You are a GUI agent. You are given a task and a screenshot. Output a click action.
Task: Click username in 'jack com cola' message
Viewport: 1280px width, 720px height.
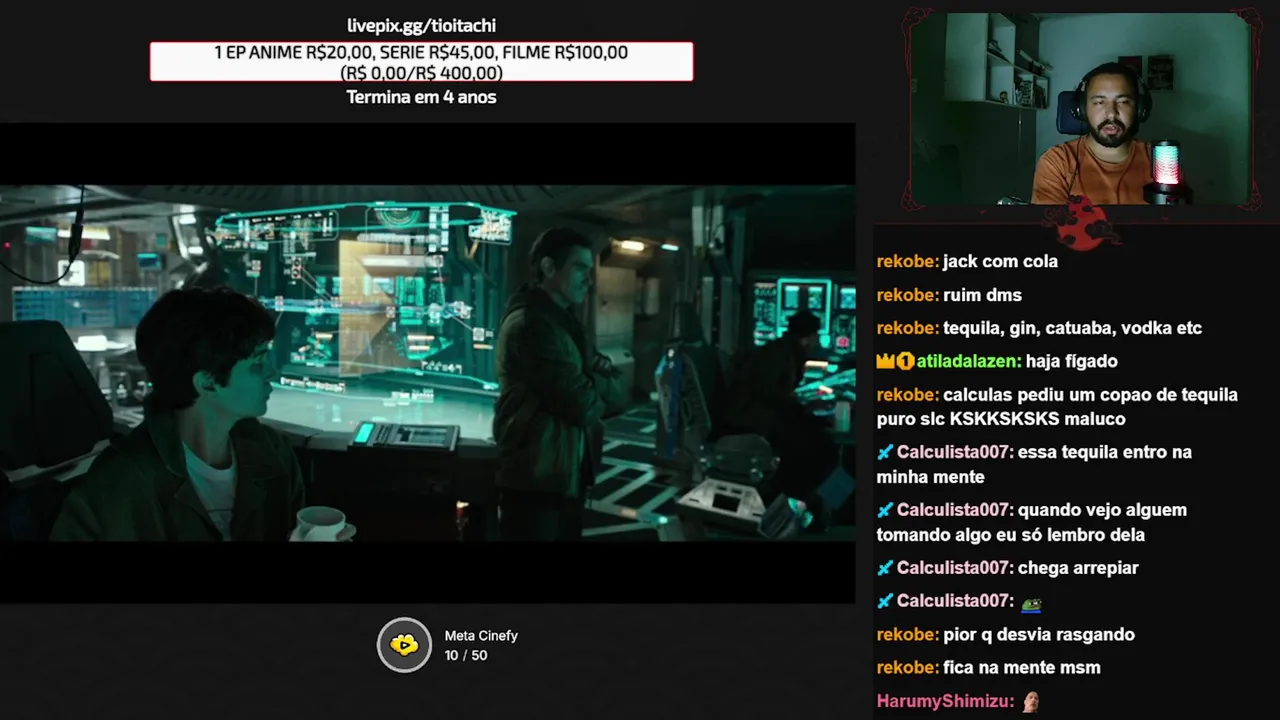click(908, 261)
